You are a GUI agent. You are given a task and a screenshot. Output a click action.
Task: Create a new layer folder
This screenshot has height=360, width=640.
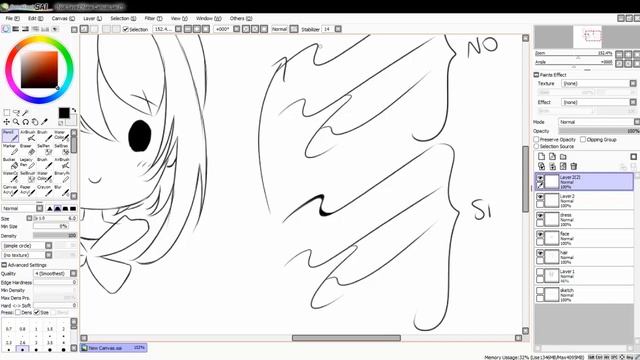click(563, 157)
